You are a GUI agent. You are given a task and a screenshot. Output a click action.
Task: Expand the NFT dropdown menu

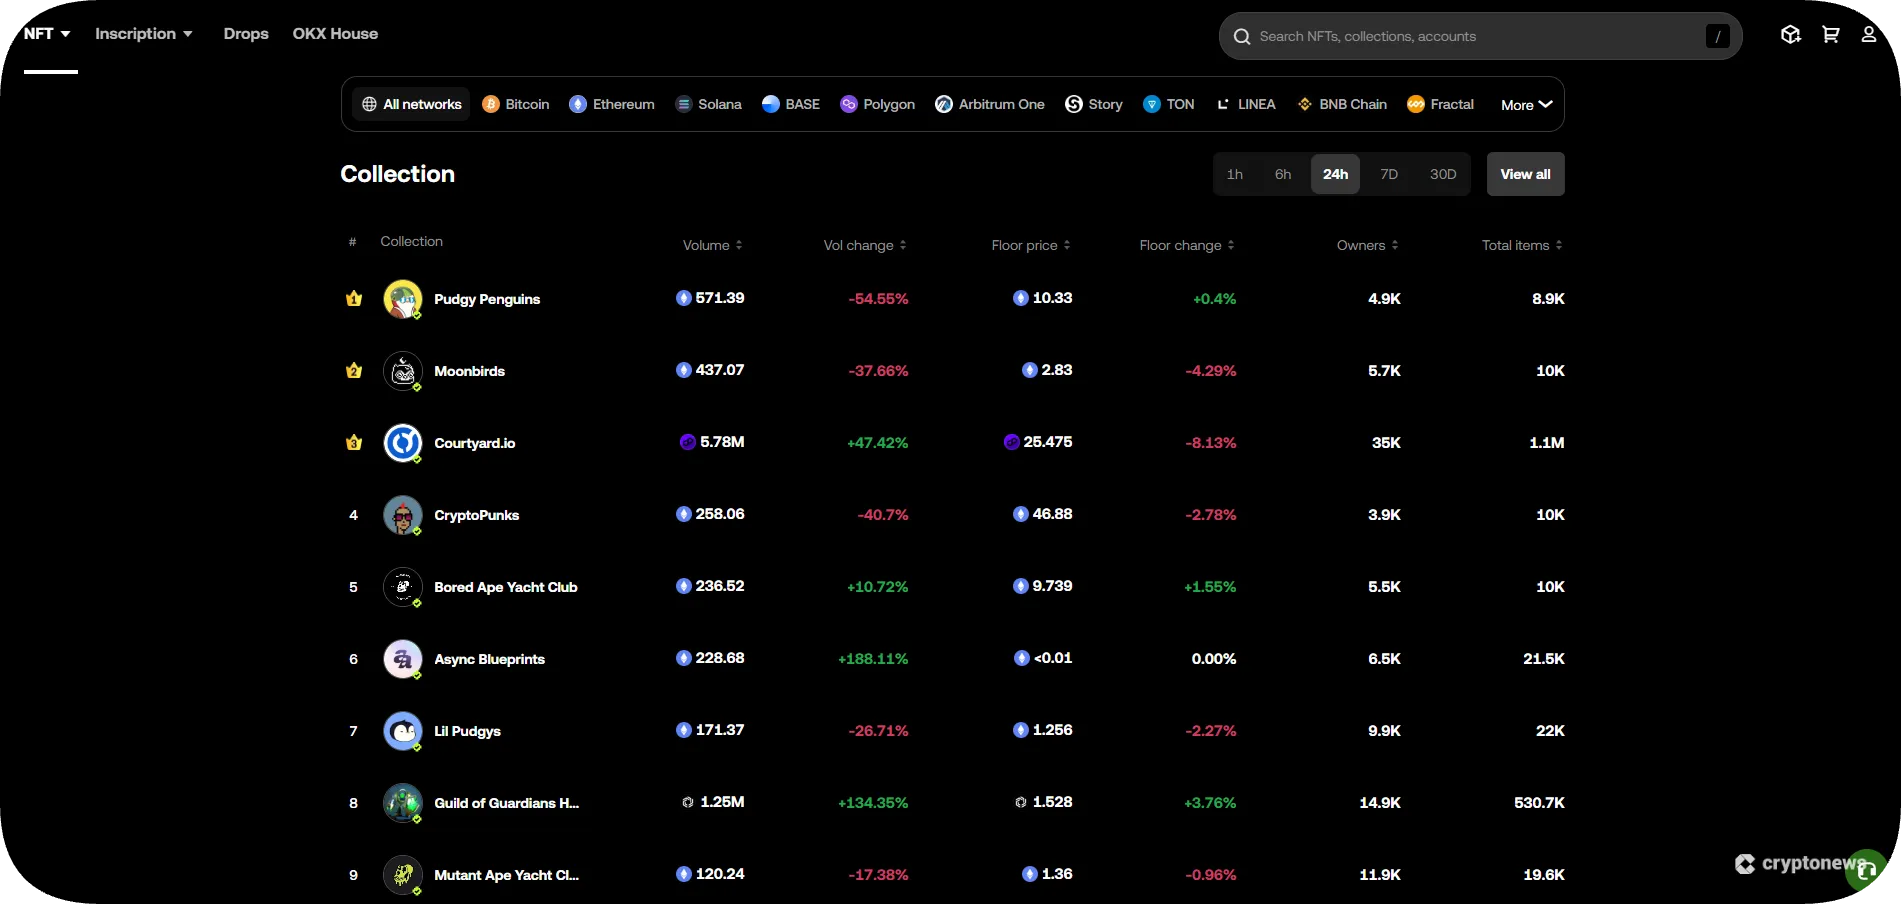[x=46, y=33]
